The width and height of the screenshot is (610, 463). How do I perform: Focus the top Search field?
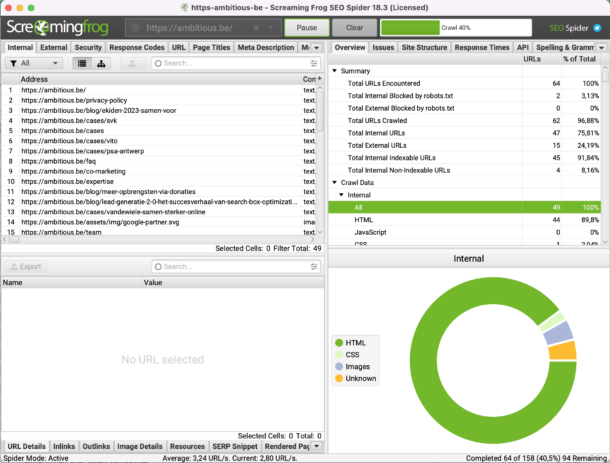click(x=235, y=63)
